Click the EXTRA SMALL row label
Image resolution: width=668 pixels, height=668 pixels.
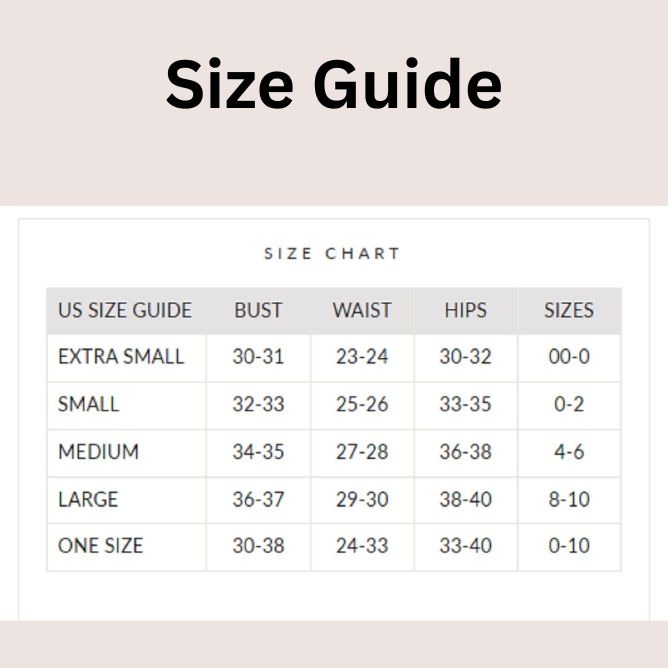tap(121, 357)
